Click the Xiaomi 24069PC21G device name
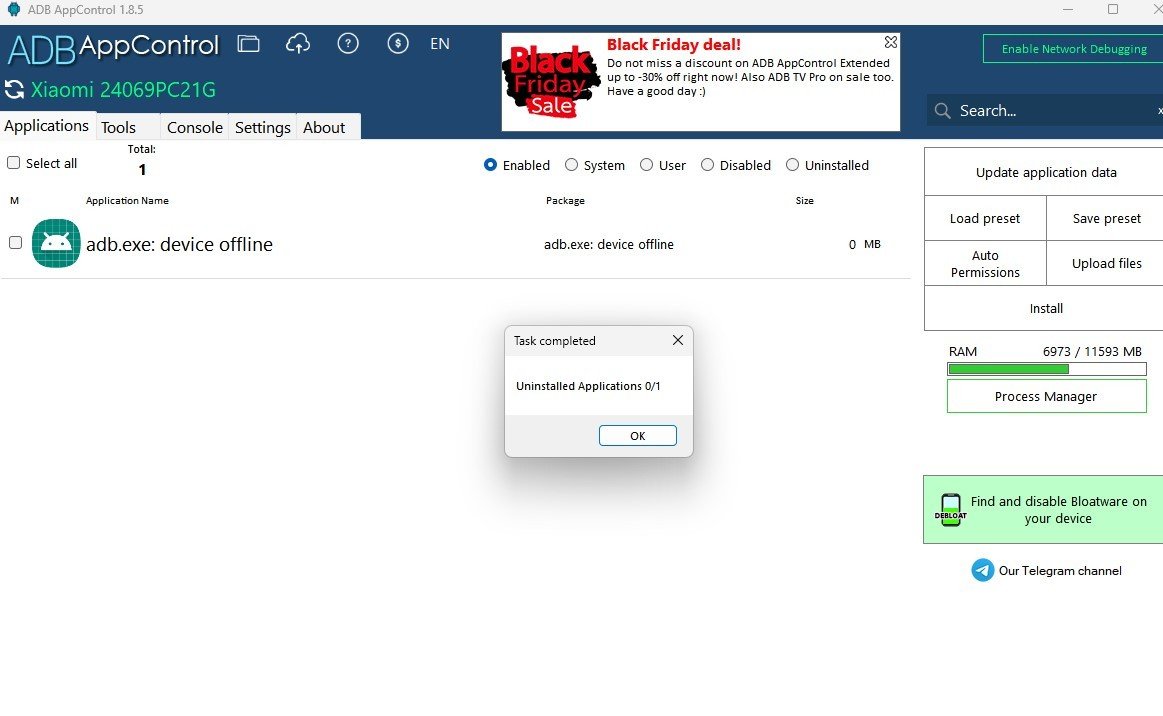 point(123,90)
